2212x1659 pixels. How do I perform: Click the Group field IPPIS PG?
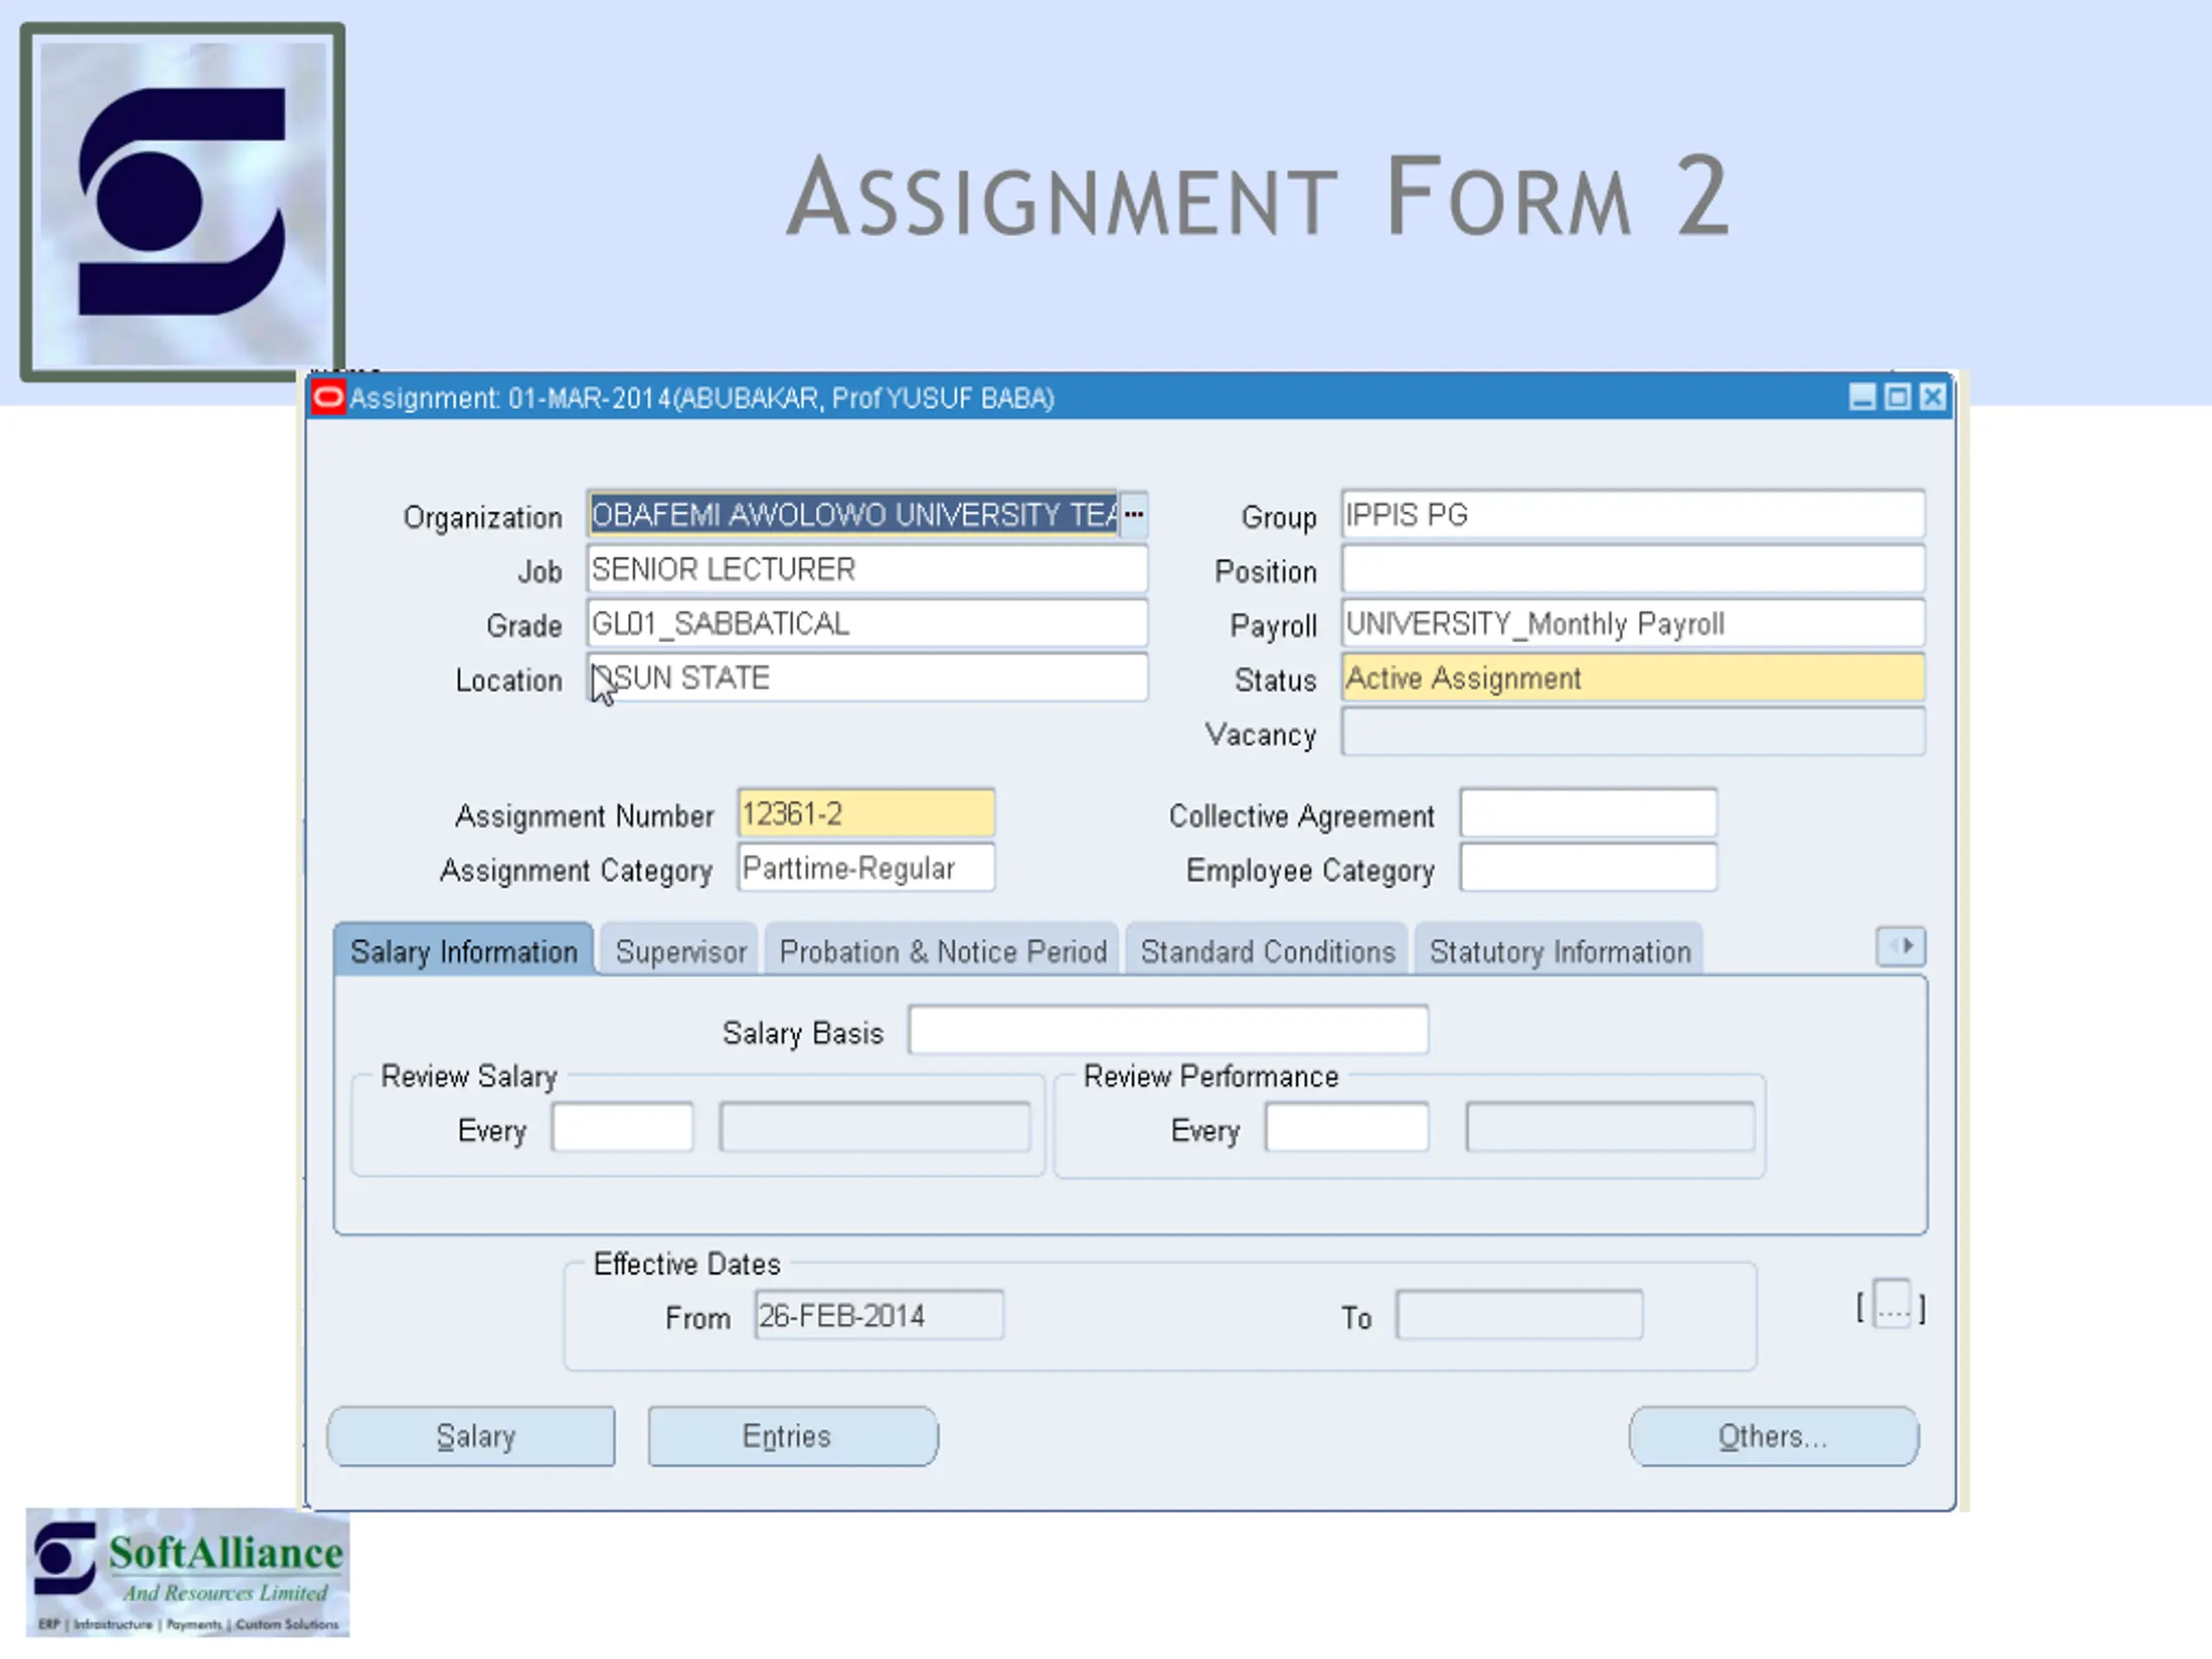click(1633, 515)
